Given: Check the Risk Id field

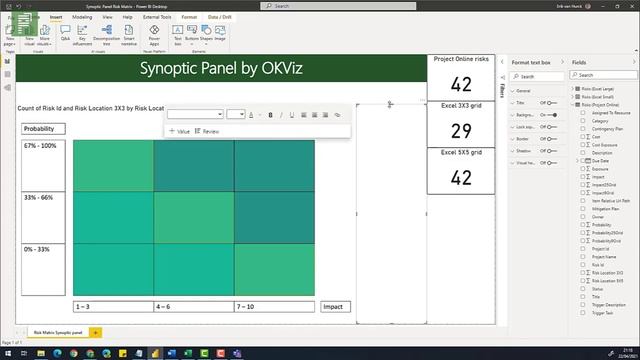Looking at the screenshot, I should coord(583,265).
